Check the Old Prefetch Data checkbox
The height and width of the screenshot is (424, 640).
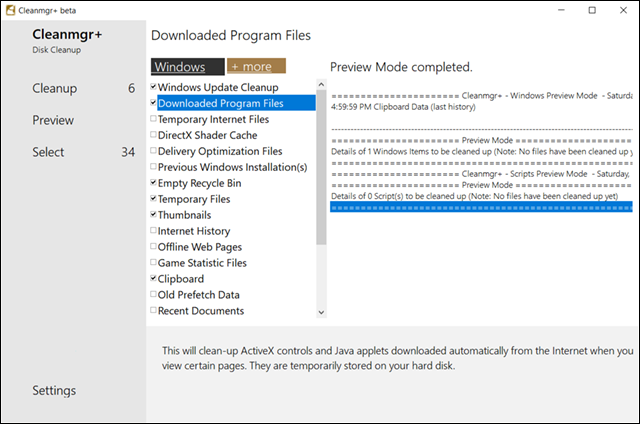tap(153, 294)
